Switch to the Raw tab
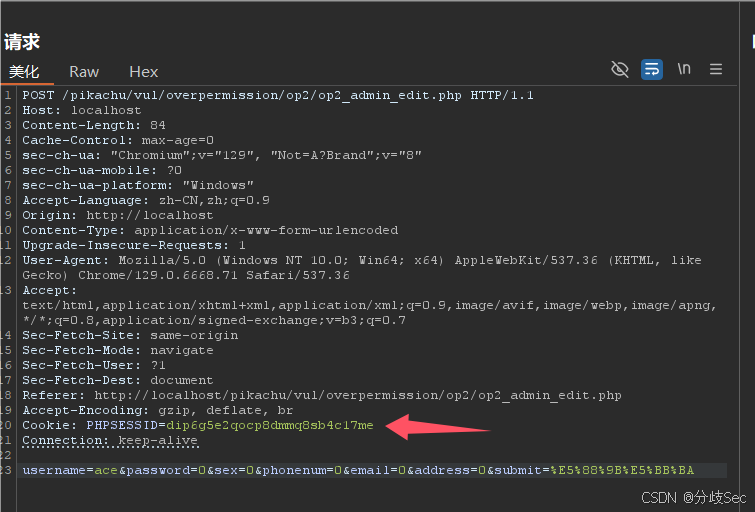Screen dimensions: 755x512 [x=84, y=72]
